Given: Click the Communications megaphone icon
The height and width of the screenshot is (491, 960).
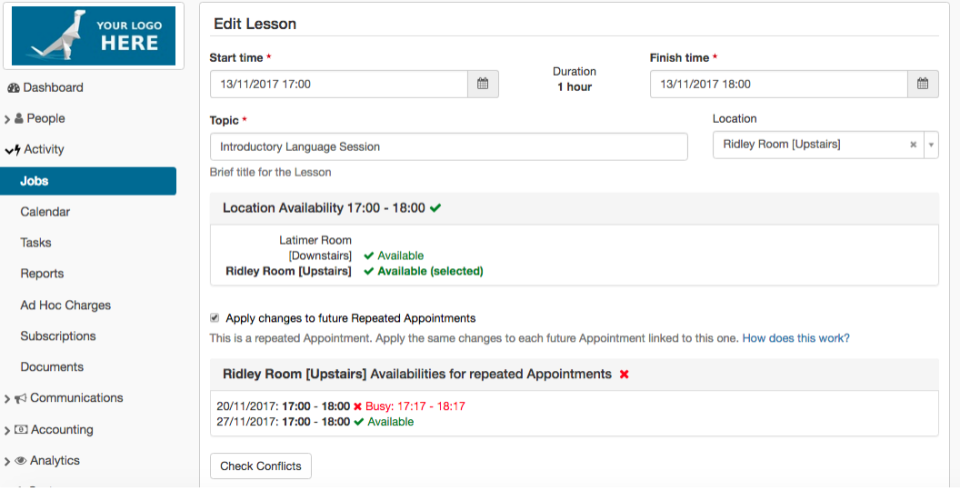Looking at the screenshot, I should point(20,398).
